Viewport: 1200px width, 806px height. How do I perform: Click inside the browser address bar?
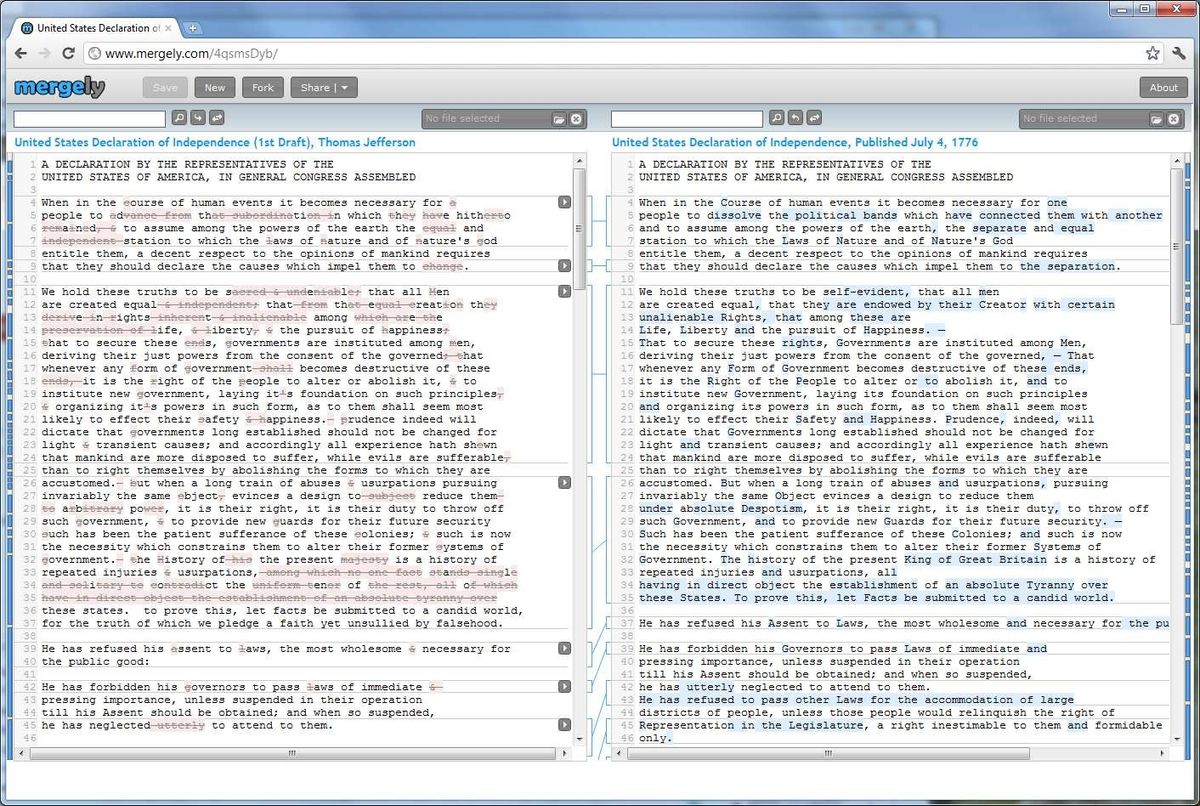(400, 54)
